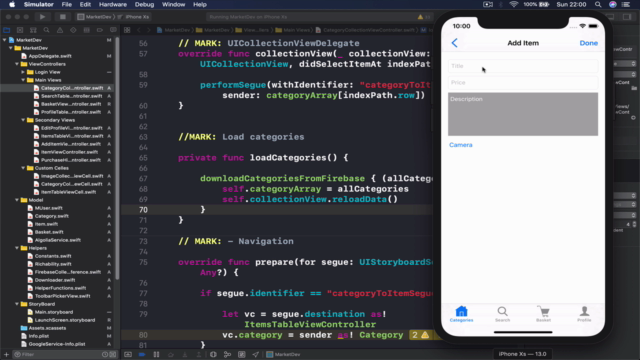Collapse the Model folder
The width and height of the screenshot is (640, 360).
pos(17,200)
